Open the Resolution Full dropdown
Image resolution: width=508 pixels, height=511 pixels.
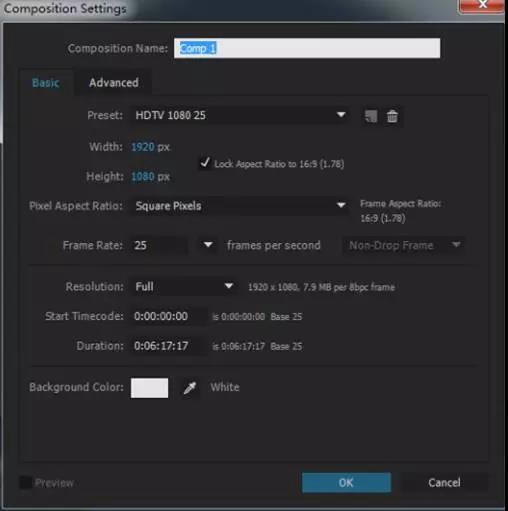tap(184, 286)
